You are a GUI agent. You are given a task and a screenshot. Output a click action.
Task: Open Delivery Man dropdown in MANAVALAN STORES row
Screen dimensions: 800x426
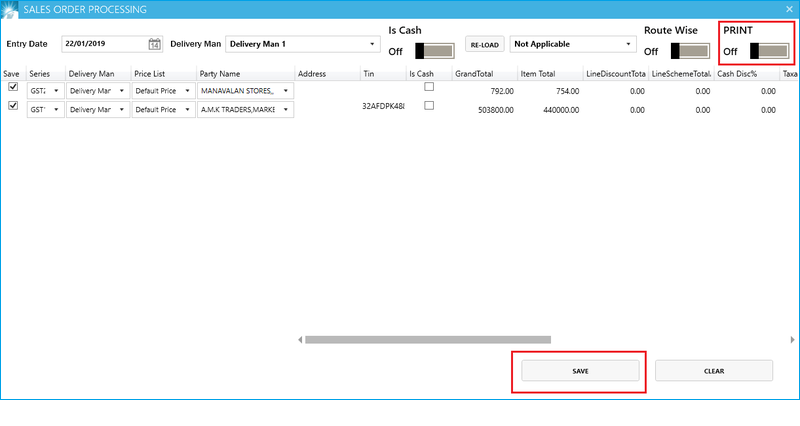(x=98, y=91)
